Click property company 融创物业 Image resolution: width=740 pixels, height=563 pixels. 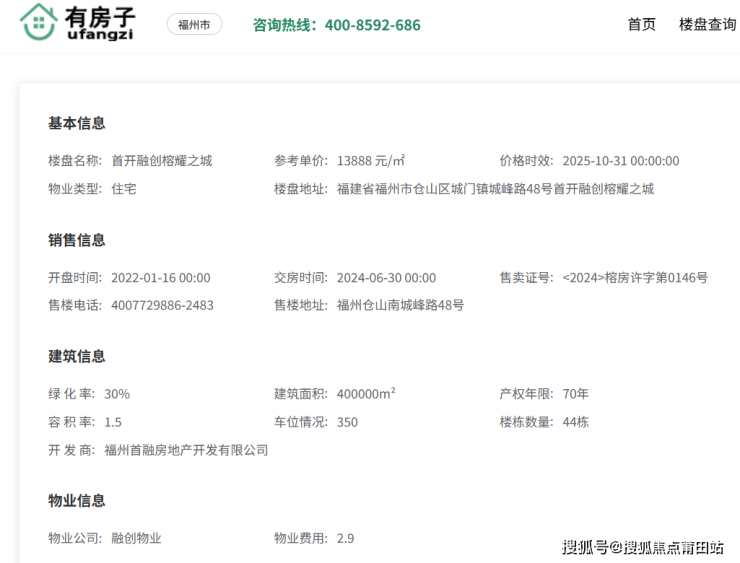tap(136, 538)
